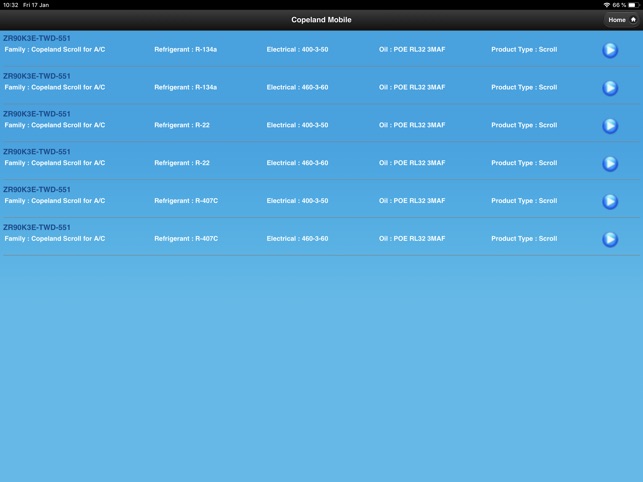The width and height of the screenshot is (643, 482).
Task: Open details arrow for R-407C 400-3-50 row
Action: pos(610,201)
